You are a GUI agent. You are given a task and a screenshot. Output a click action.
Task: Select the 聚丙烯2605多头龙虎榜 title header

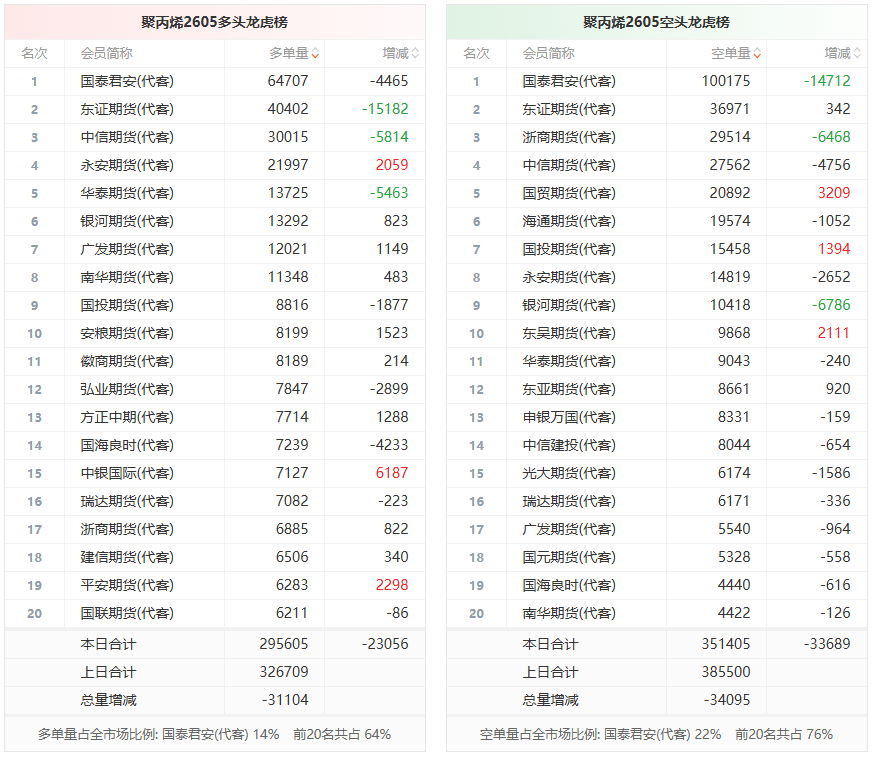pyautogui.click(x=214, y=22)
